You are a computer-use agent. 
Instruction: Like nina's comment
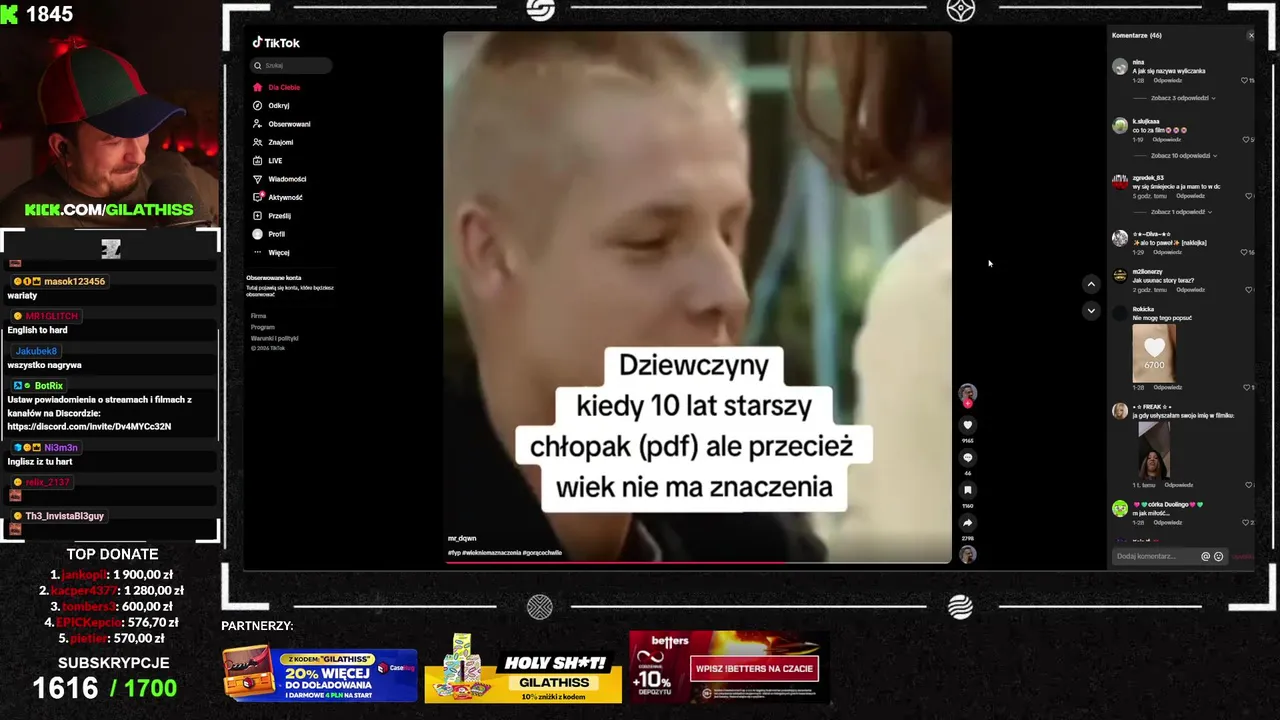(x=1245, y=80)
